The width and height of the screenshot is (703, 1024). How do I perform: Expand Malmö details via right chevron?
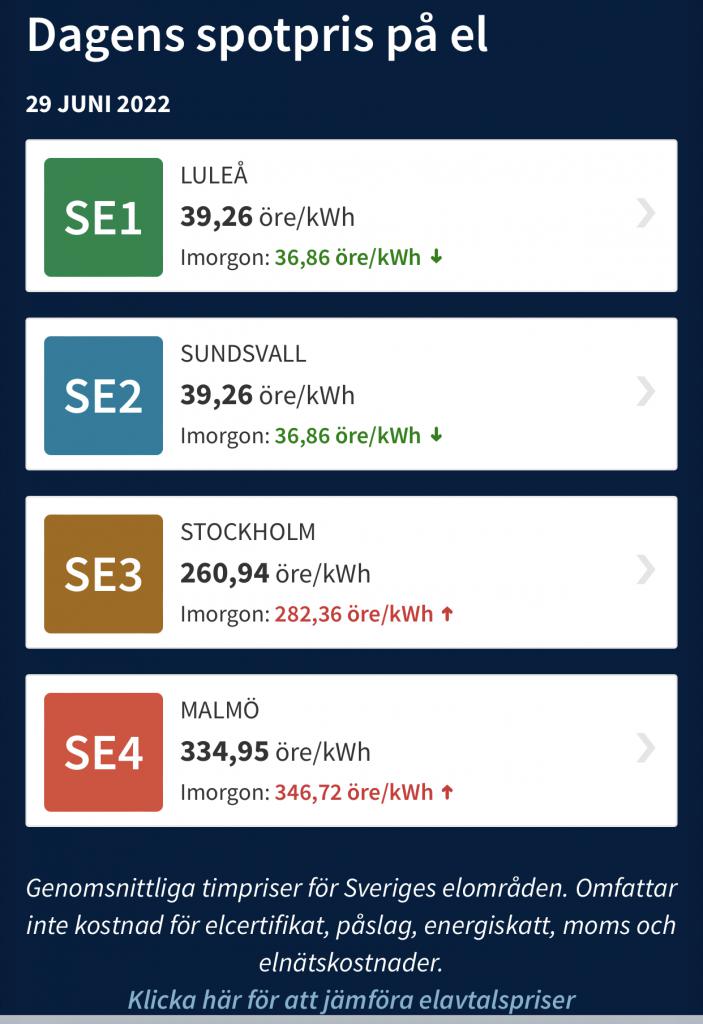646,748
